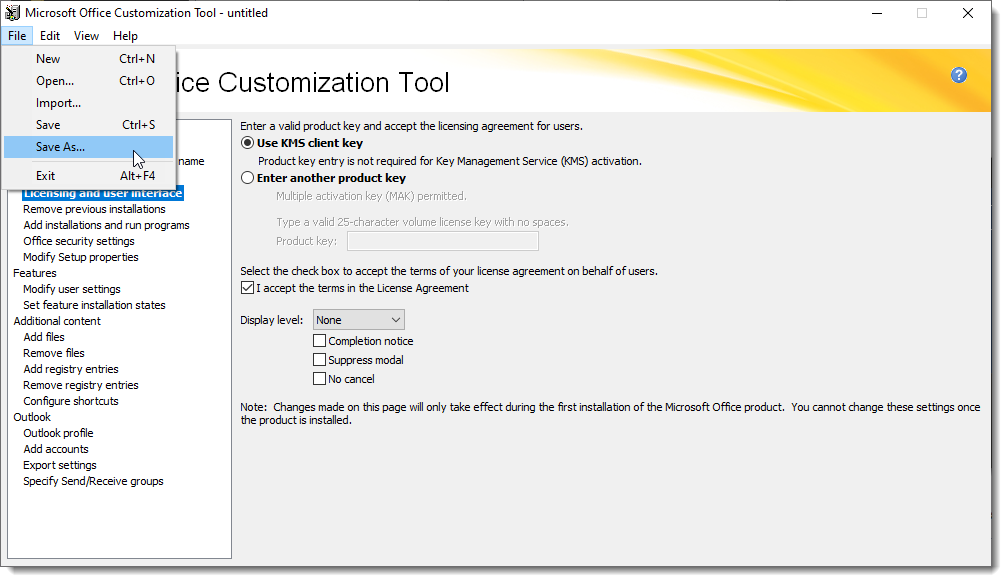The width and height of the screenshot is (1007, 582).
Task: Select Add installations and run programs
Action: point(107,225)
